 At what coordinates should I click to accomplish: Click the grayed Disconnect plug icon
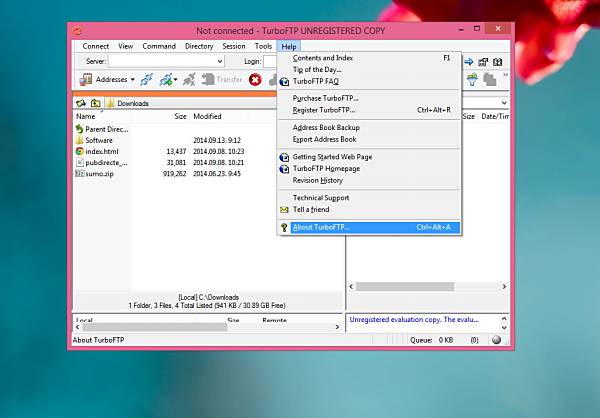pyautogui.click(x=189, y=79)
